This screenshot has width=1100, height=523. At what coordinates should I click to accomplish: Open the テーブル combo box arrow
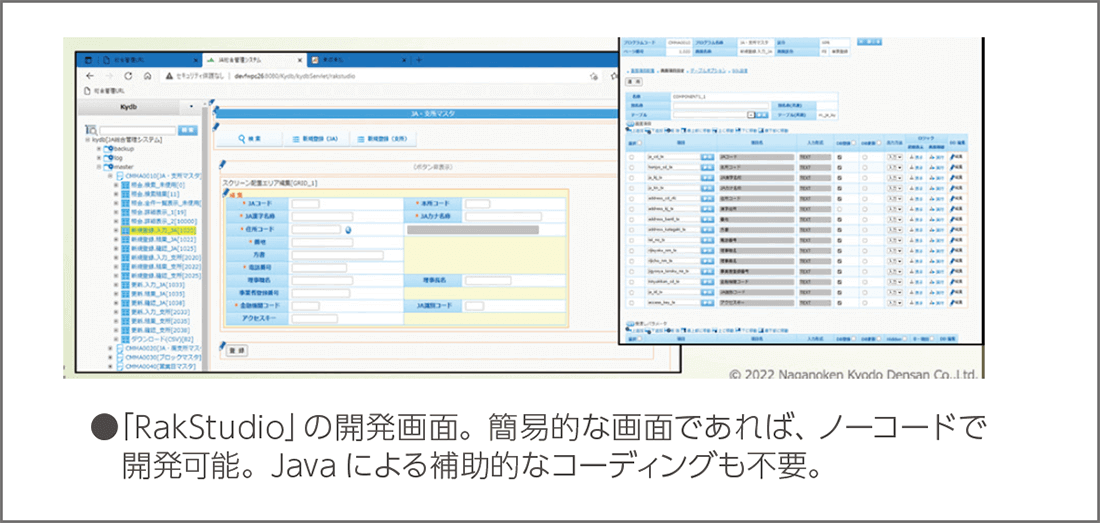[x=751, y=114]
